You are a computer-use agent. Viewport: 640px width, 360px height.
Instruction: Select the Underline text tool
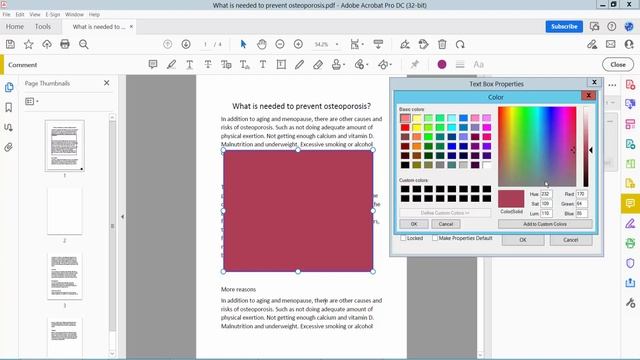[x=189, y=64]
